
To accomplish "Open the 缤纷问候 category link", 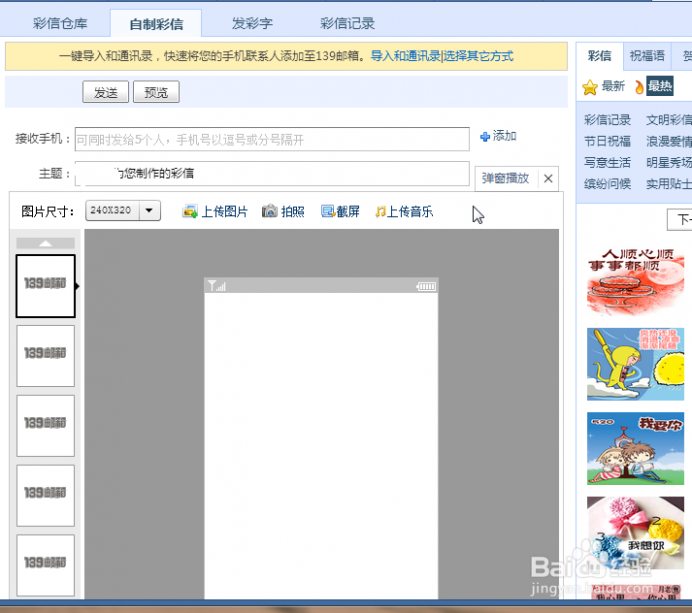I will [x=607, y=184].
